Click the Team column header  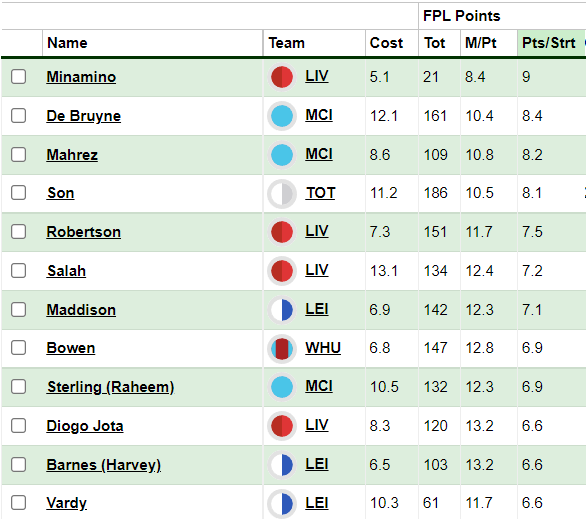286,43
